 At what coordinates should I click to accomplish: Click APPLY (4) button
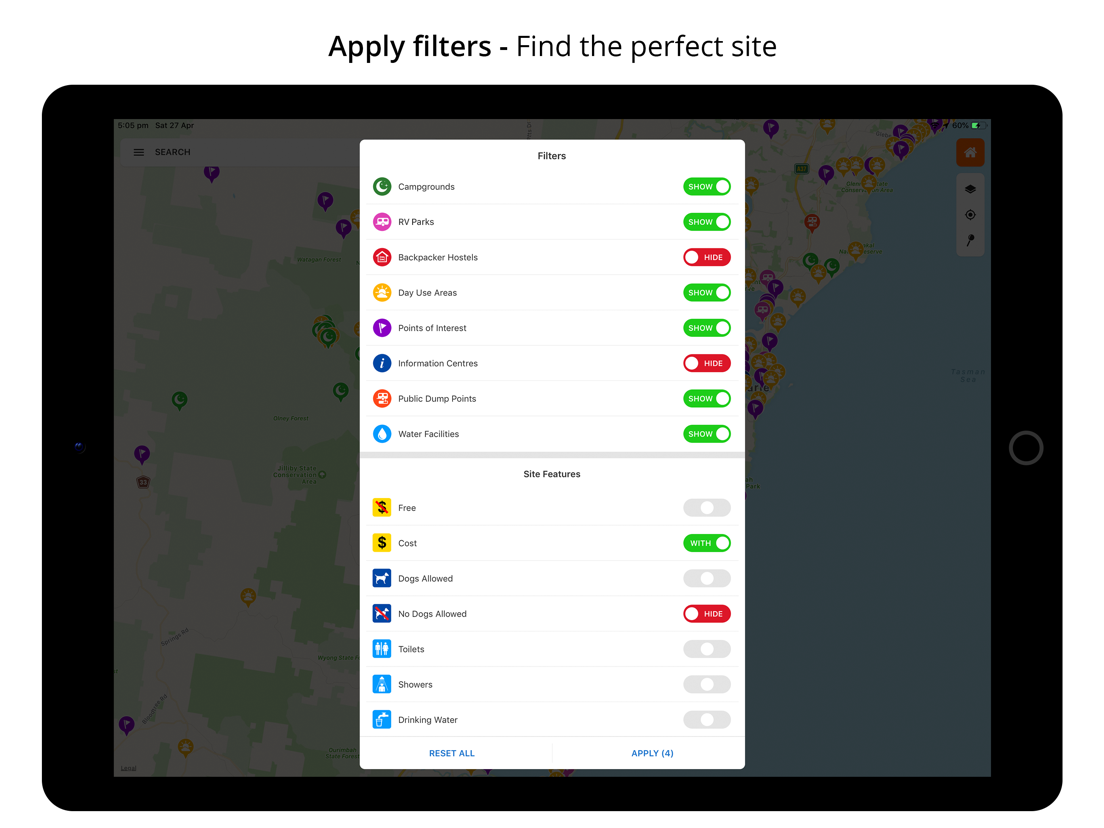coord(652,753)
